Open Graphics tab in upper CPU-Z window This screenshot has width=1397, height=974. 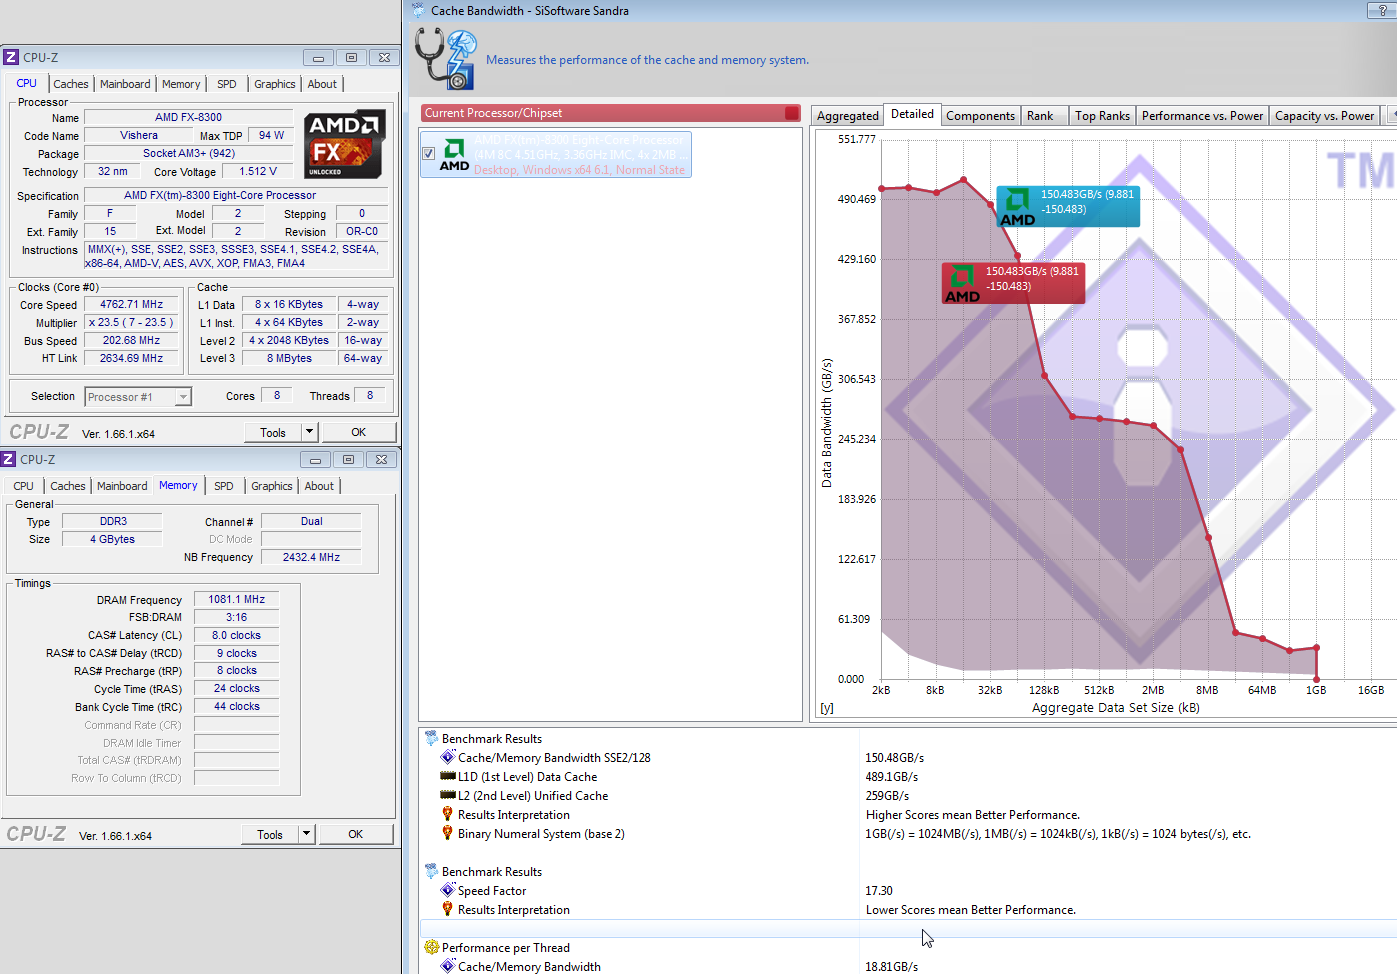click(275, 84)
